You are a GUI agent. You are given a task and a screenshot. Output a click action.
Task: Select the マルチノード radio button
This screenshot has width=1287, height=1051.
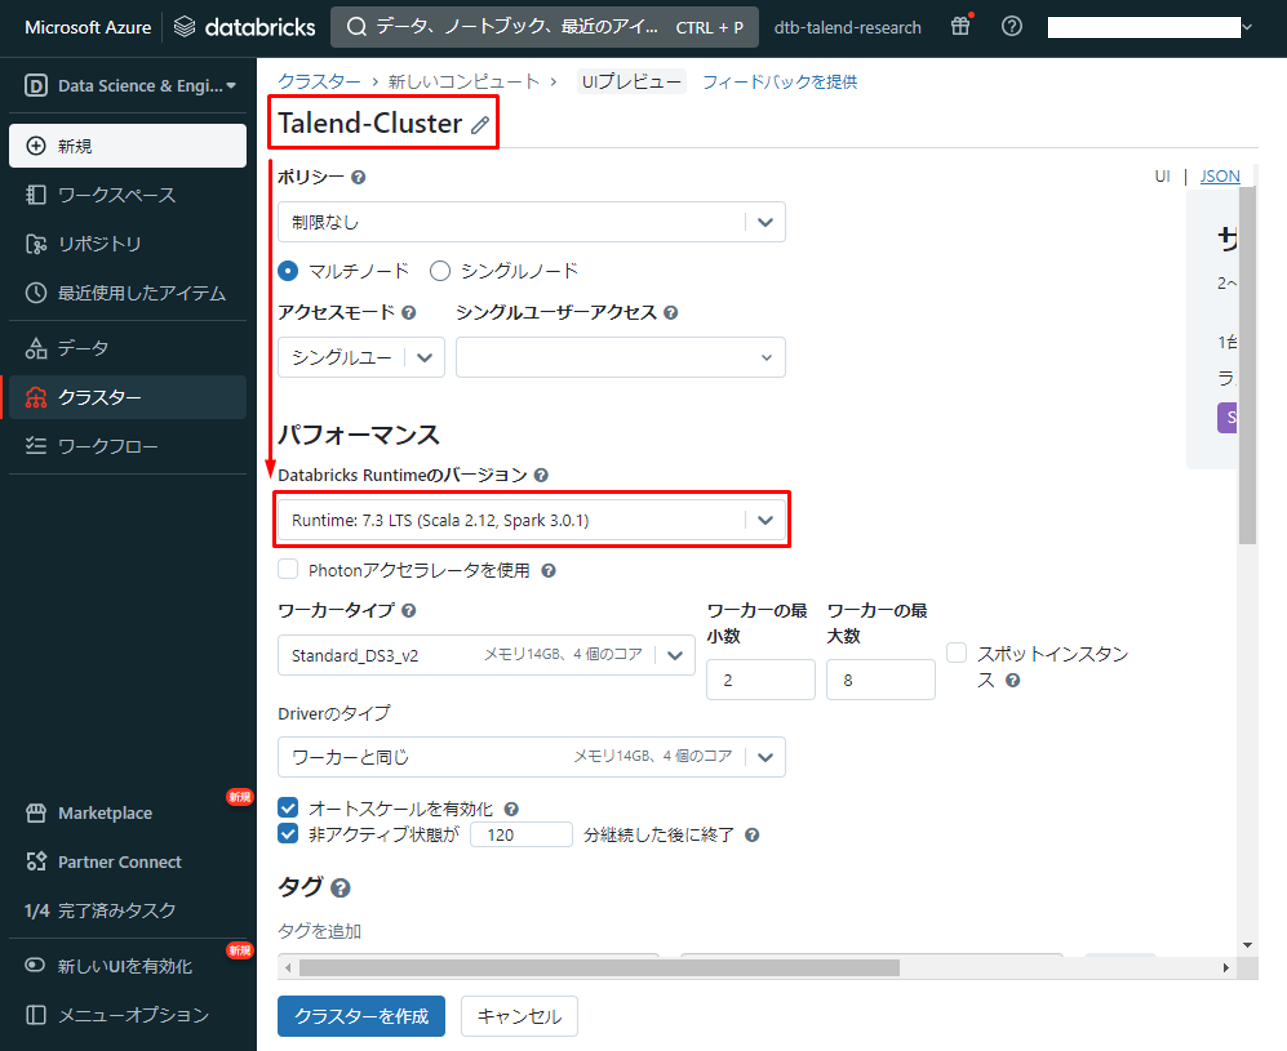pos(288,271)
